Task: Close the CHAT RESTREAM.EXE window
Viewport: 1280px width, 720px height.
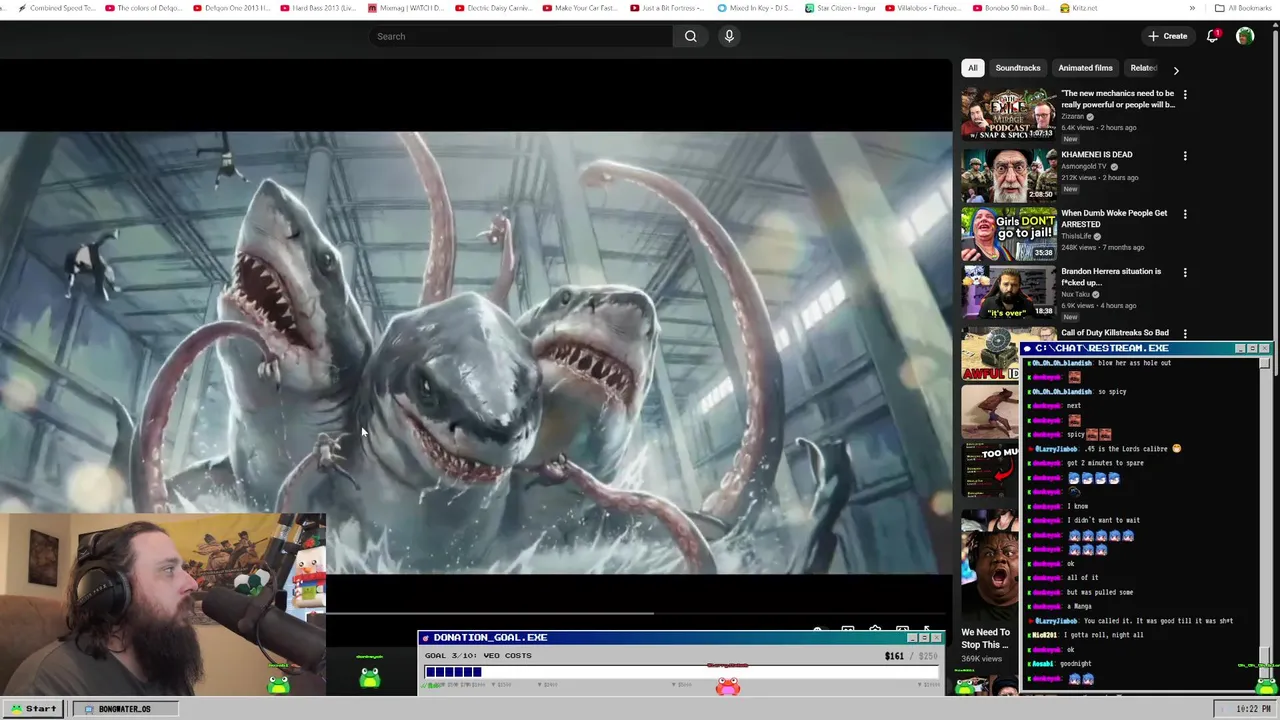Action: 1264,348
